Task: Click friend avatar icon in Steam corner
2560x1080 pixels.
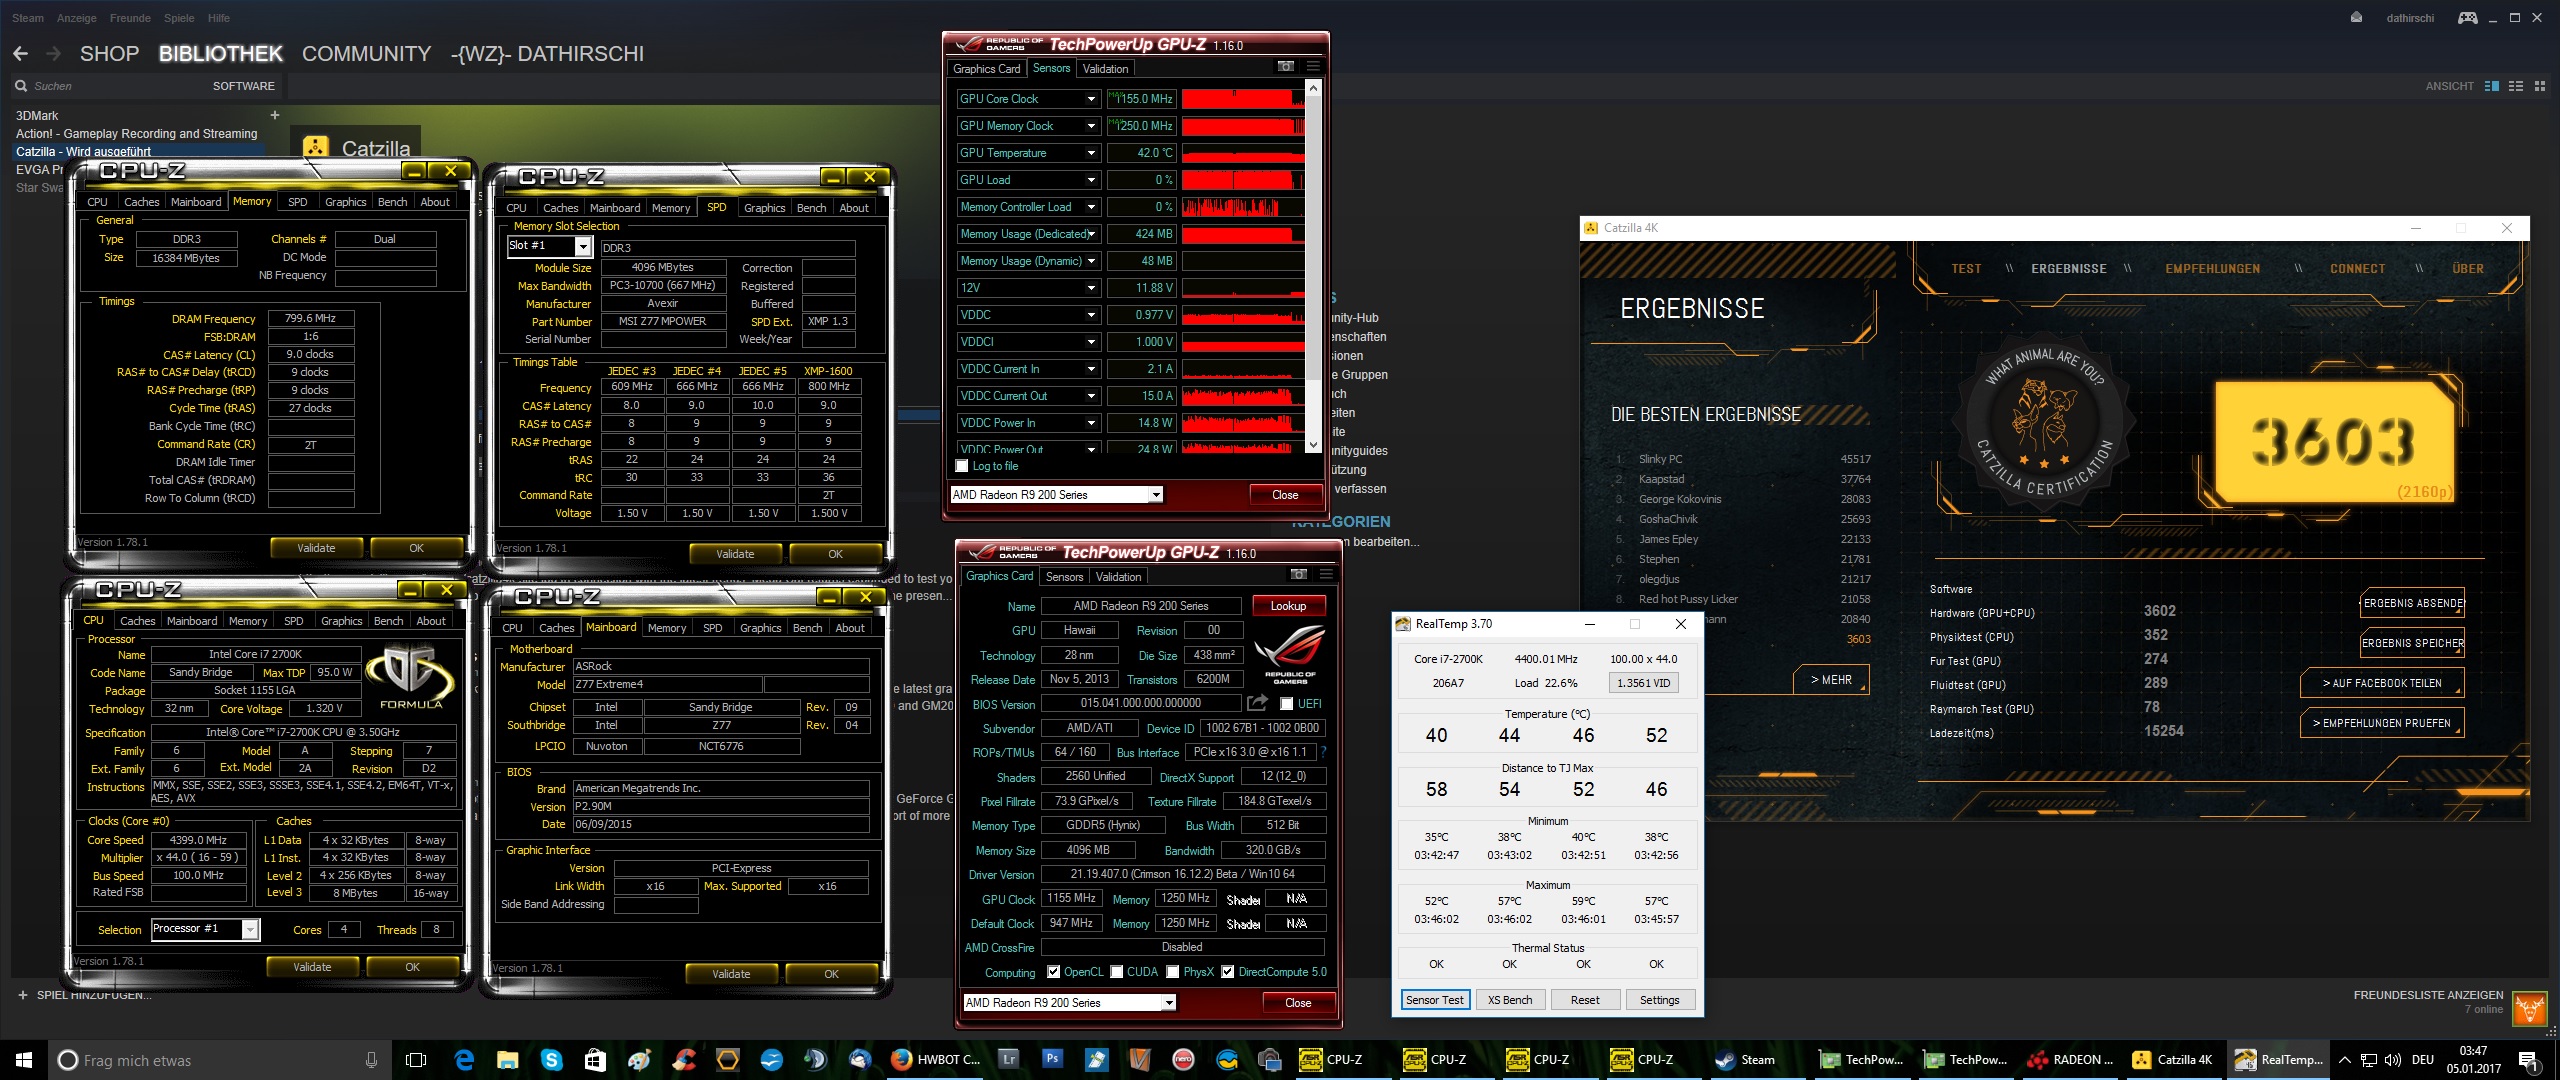Action: pos(2530,1008)
